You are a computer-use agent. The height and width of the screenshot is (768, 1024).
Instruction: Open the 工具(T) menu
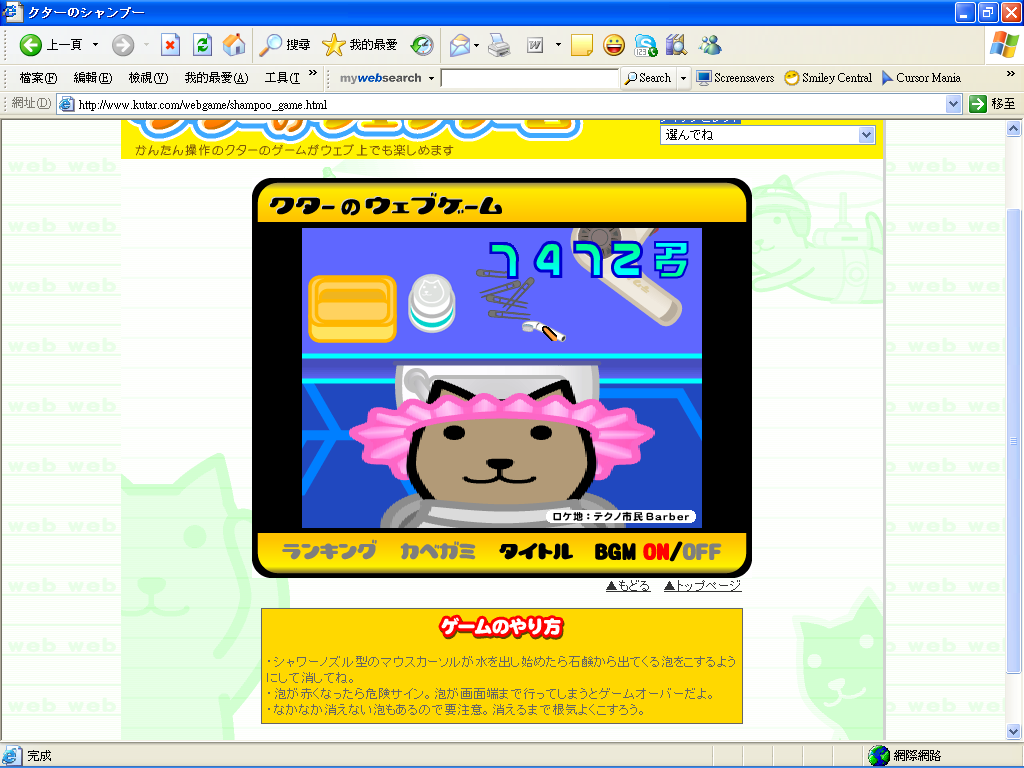coord(282,78)
